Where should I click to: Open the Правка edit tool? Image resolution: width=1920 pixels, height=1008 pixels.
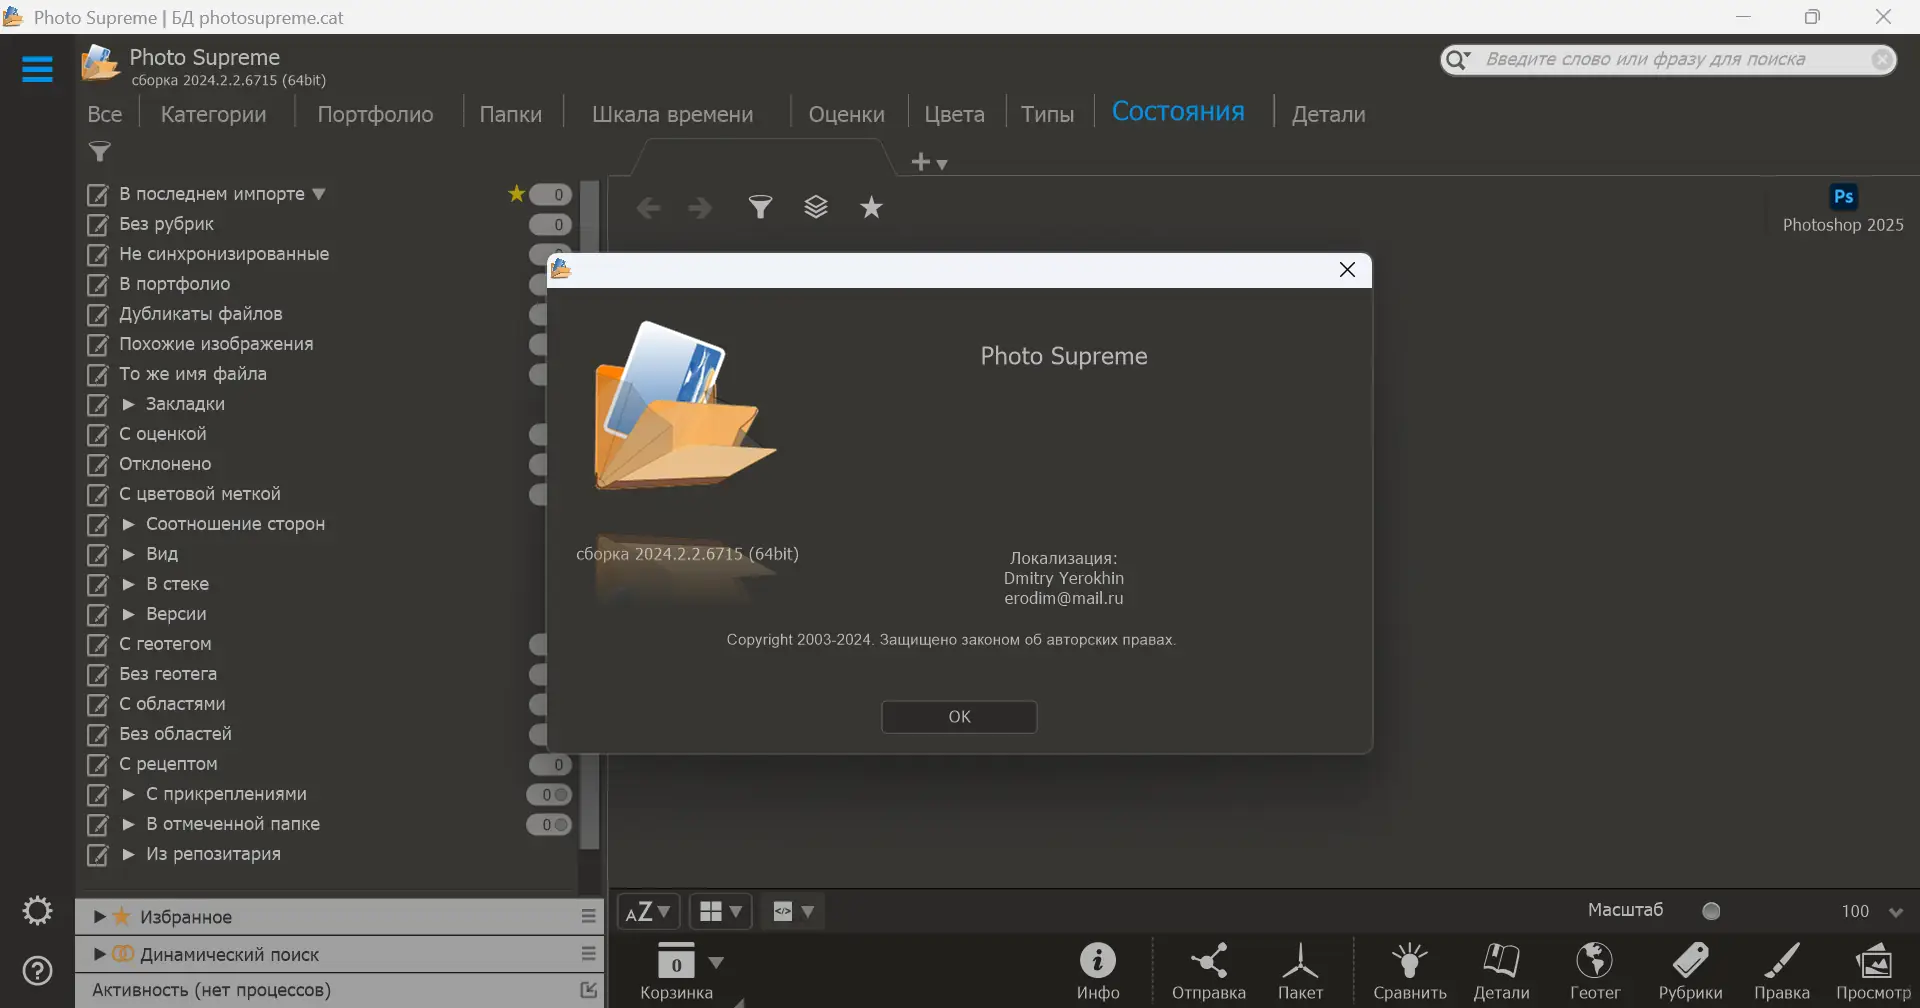point(1782,971)
